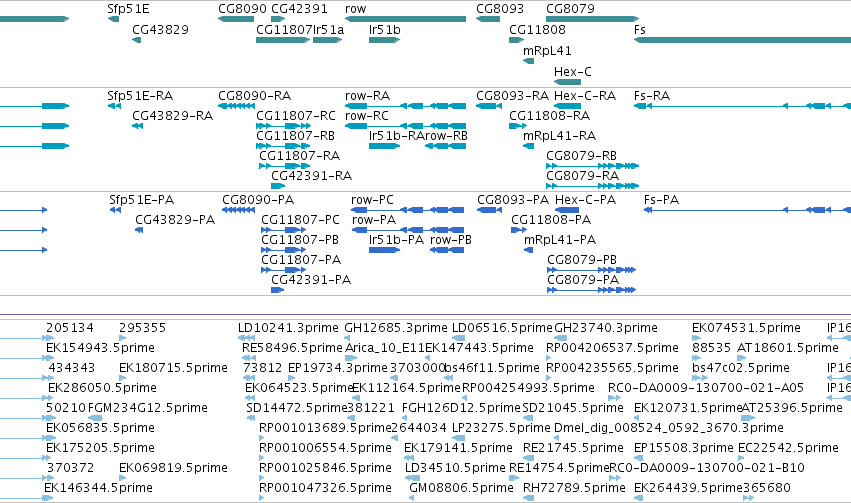Screen dimensions: 851x503
Task: Click EST label EK180715.5prime
Action: point(173,368)
